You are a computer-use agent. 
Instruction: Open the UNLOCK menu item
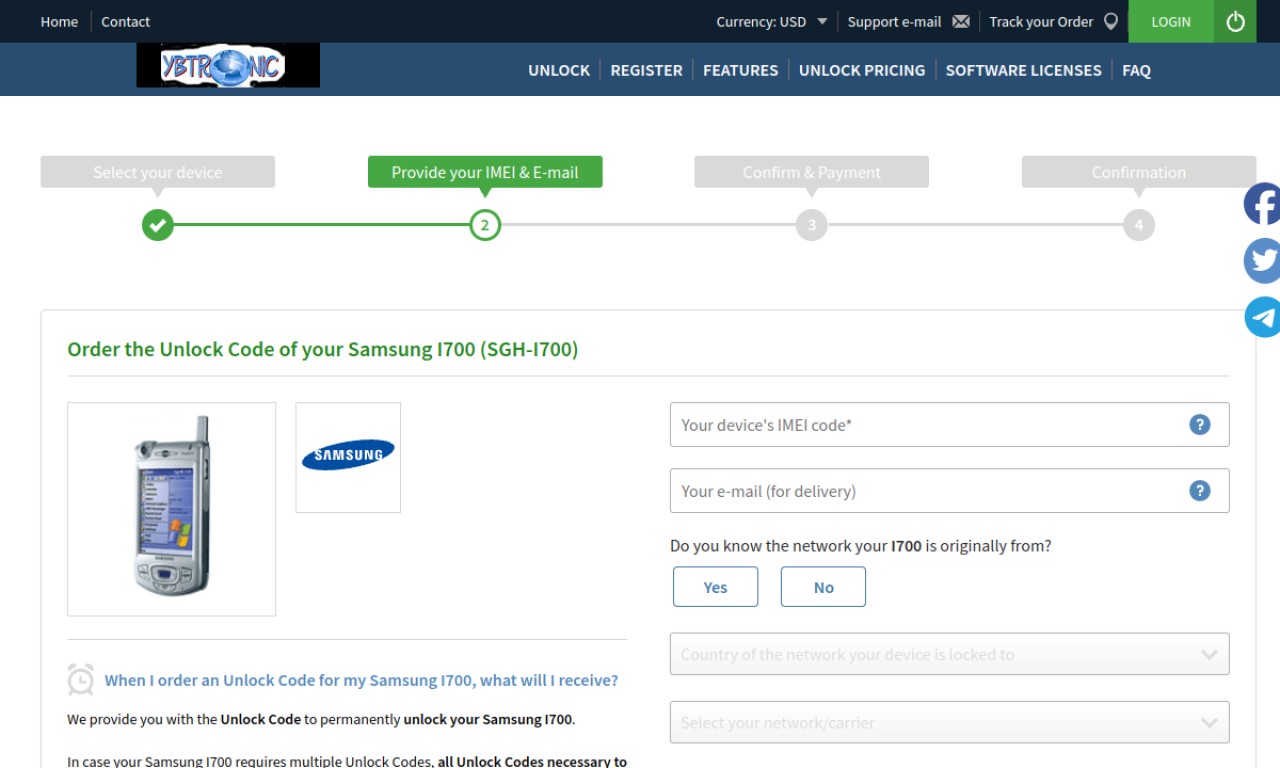pyautogui.click(x=559, y=70)
